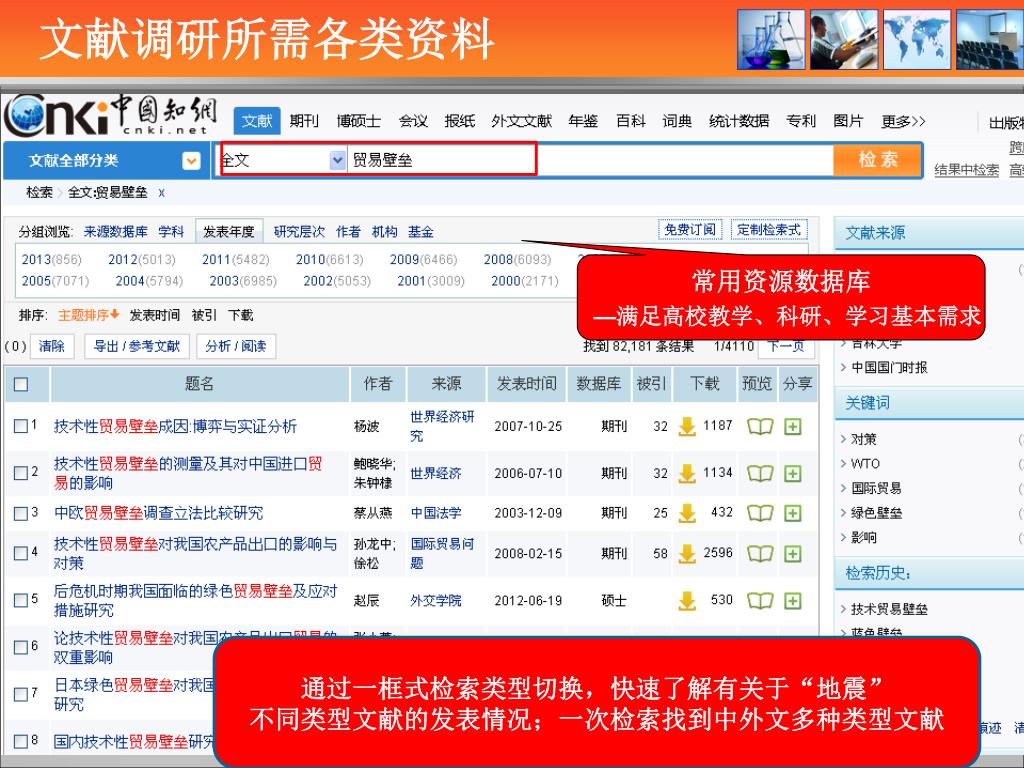Image resolution: width=1024 pixels, height=768 pixels.
Task: Click the CNKI logo
Action: 110,115
